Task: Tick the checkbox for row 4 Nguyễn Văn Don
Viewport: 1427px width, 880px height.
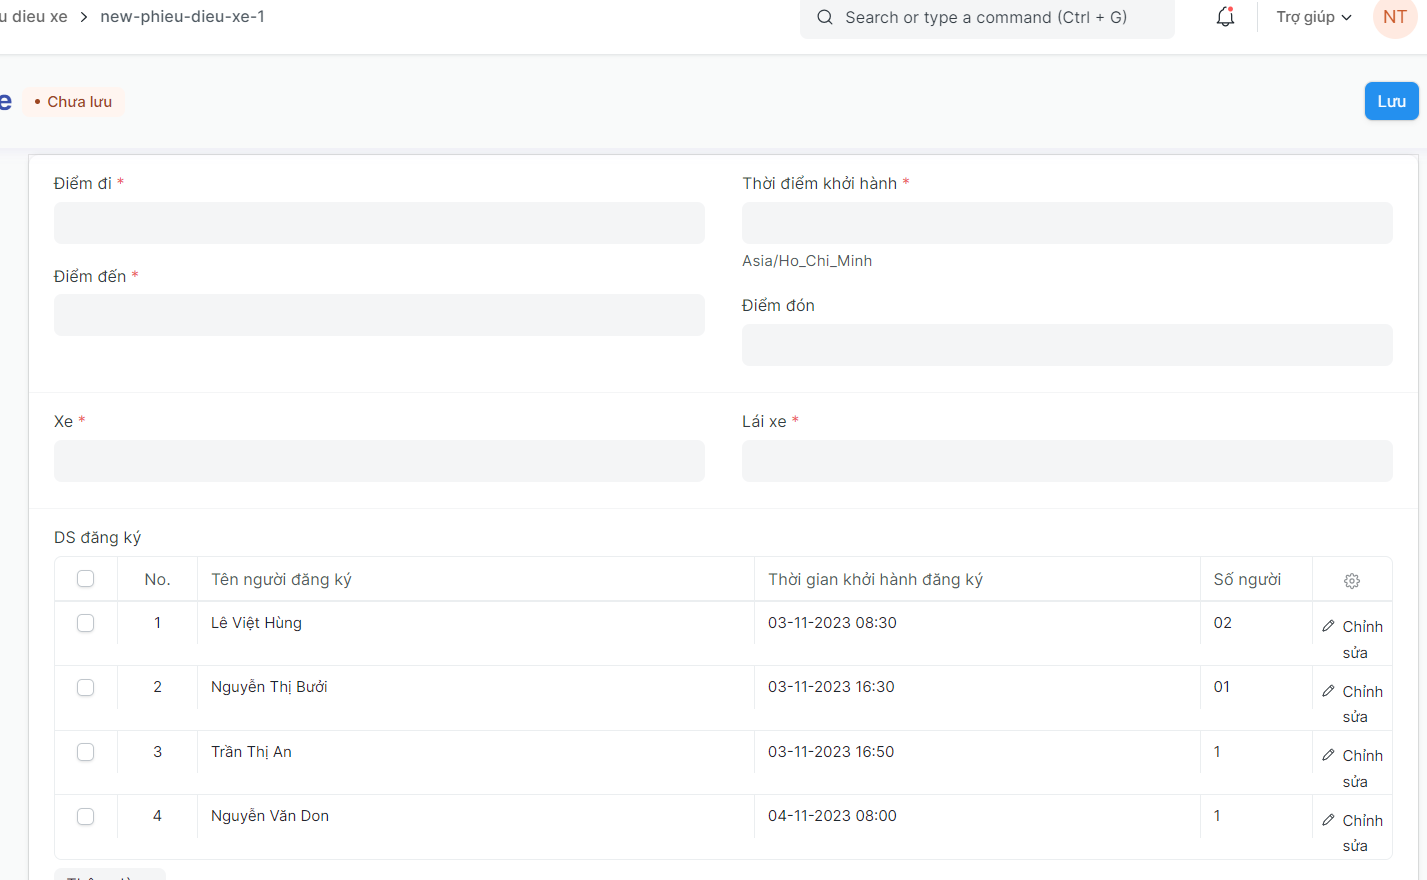Action: [86, 816]
